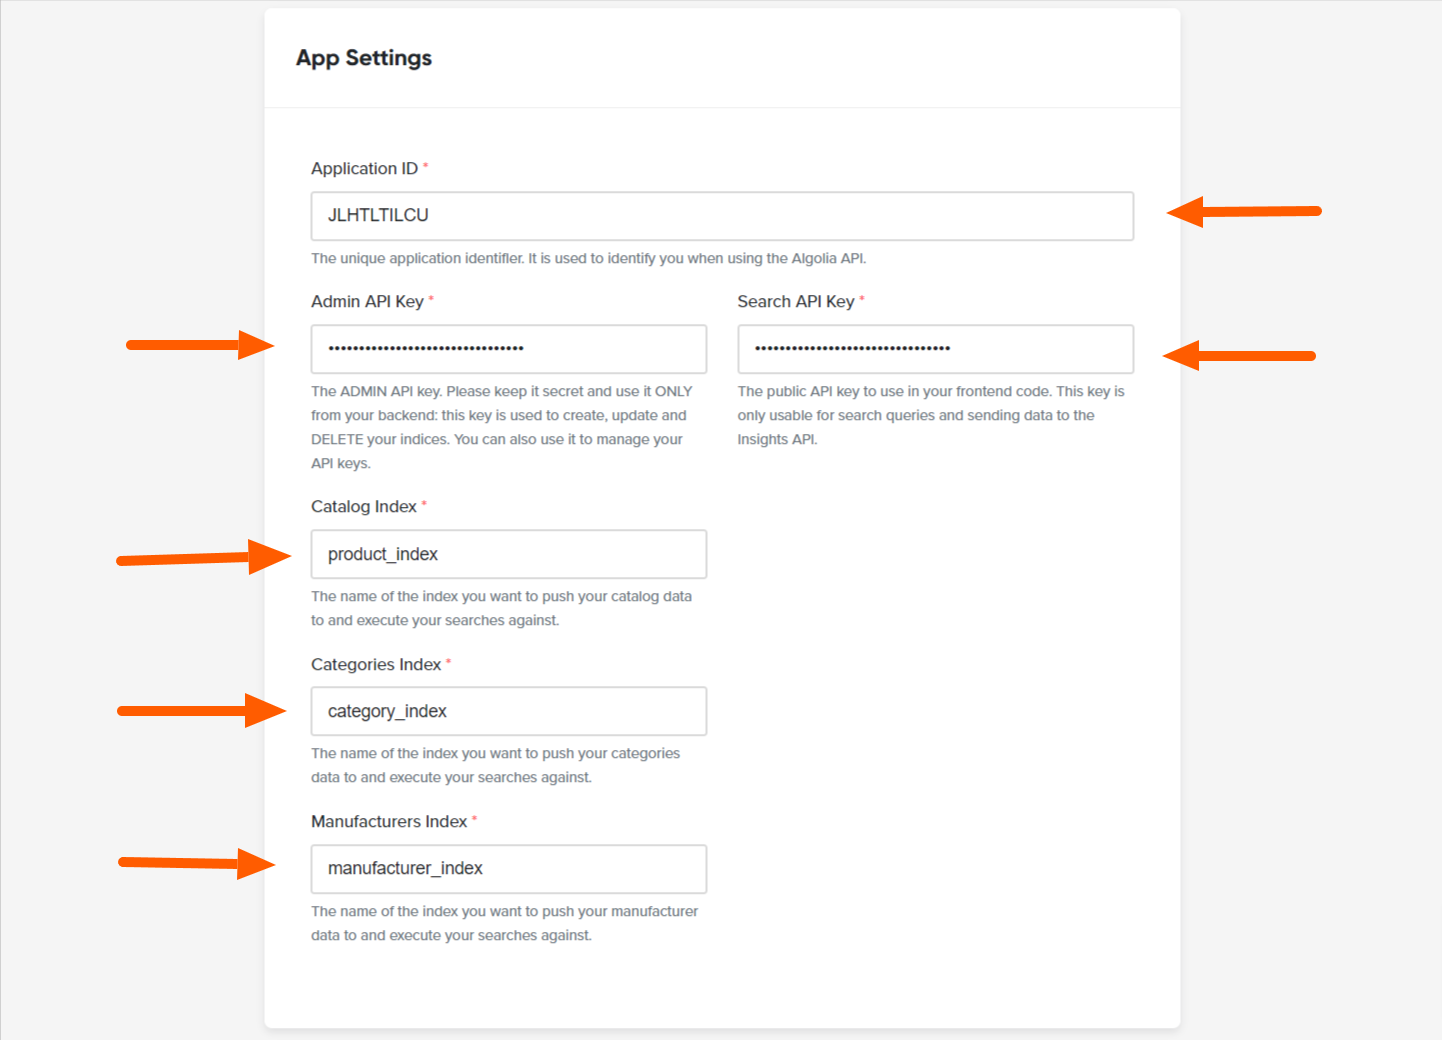1442x1040 pixels.
Task: Click the Manufacturers Index field with manufacturer_index
Action: point(509,869)
